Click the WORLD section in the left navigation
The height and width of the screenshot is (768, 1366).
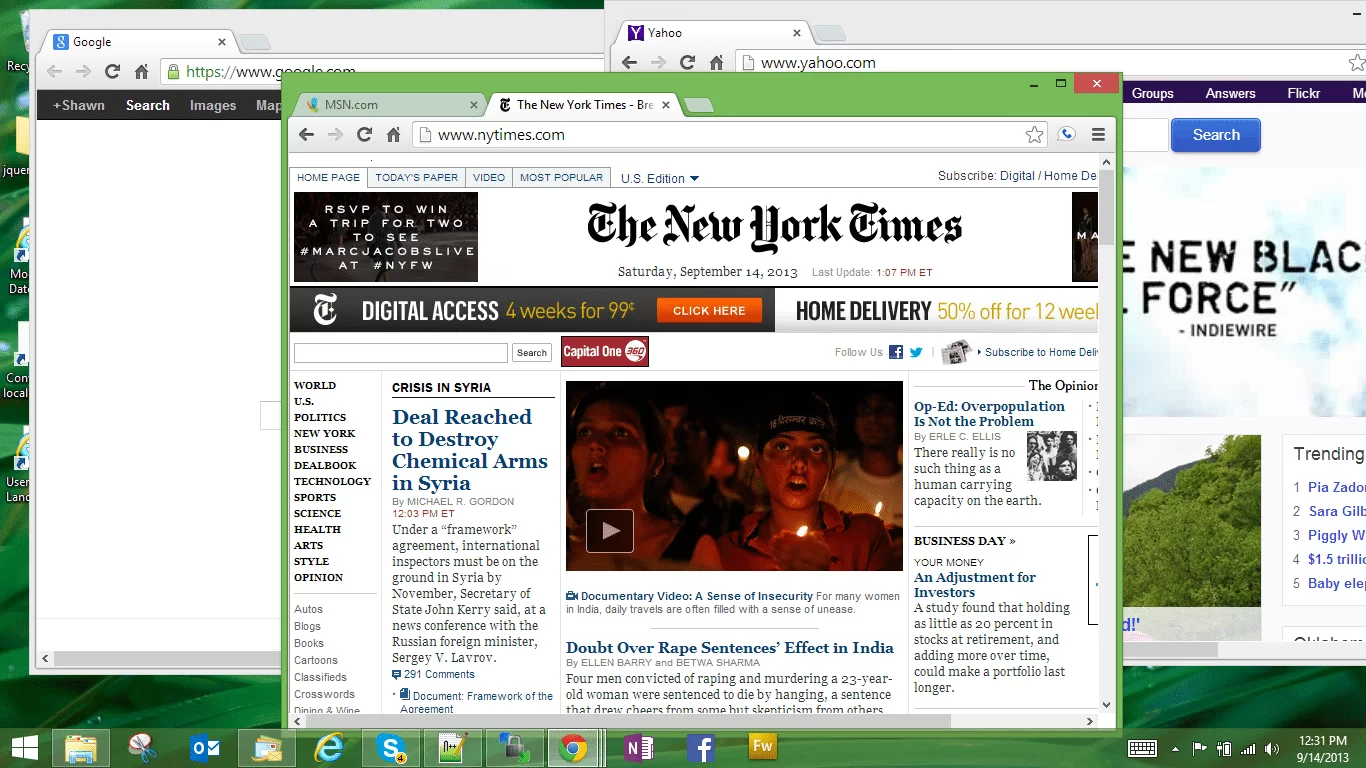tap(315, 385)
